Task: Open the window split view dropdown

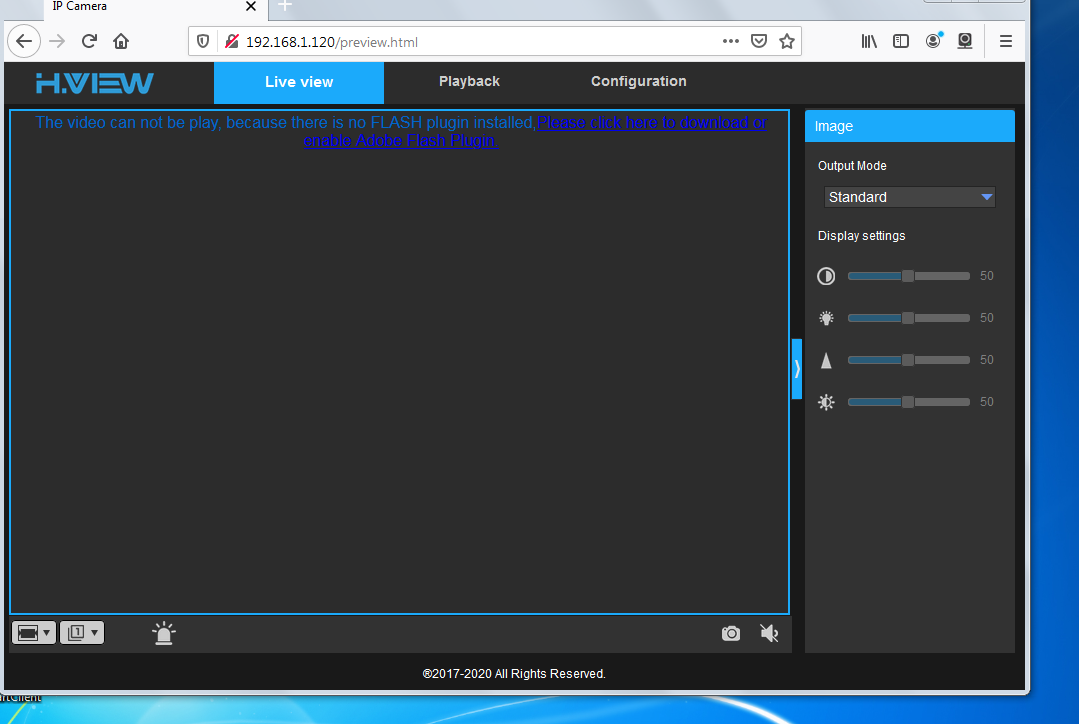Action: [81, 632]
